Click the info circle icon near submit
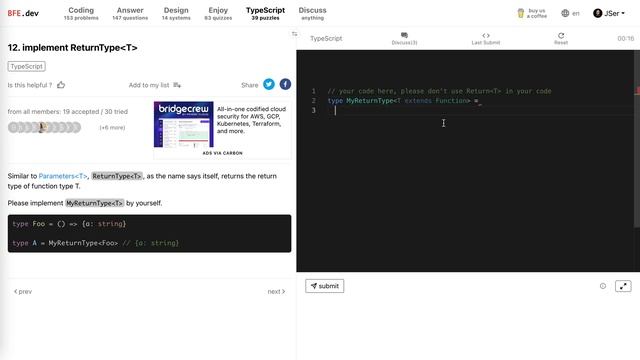The image size is (640, 360). tap(603, 286)
